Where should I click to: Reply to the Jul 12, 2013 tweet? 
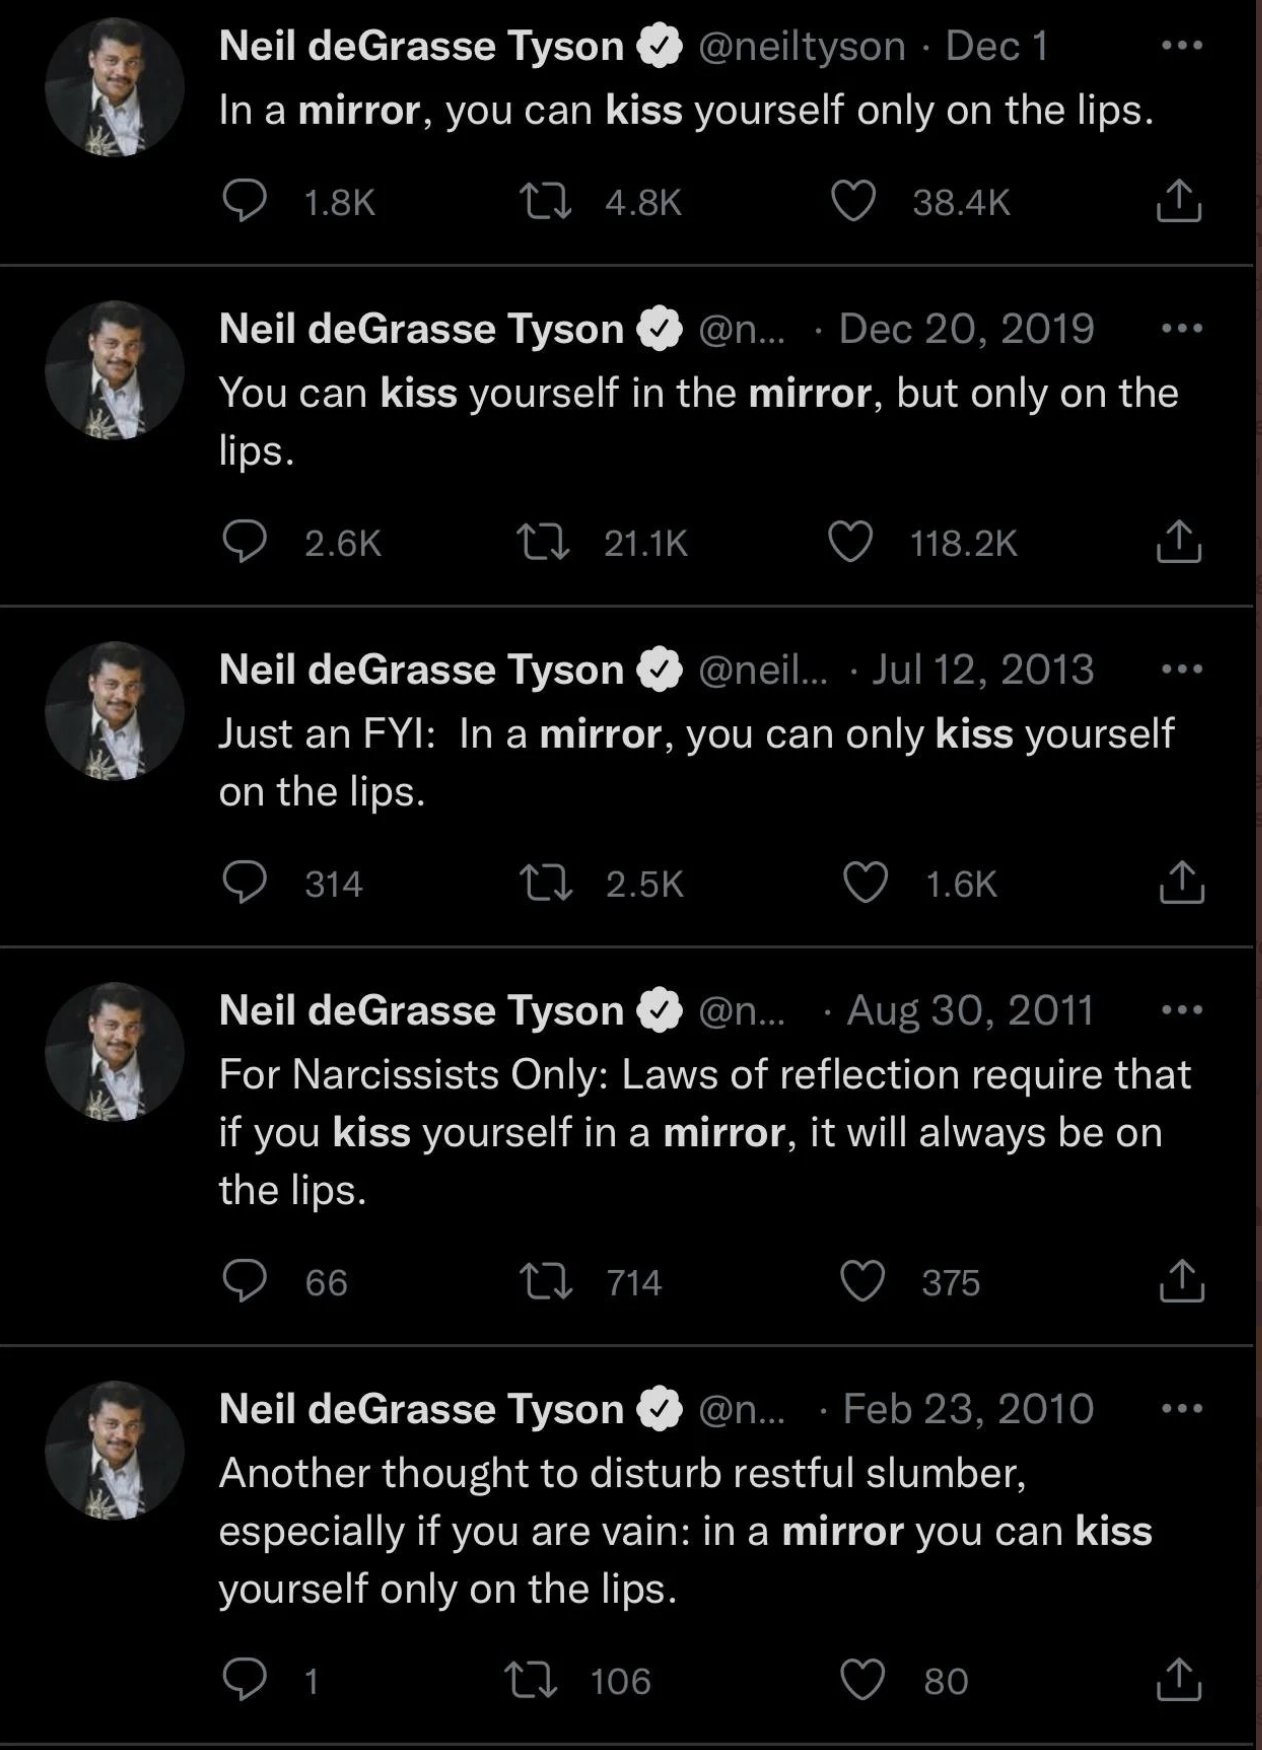coord(244,883)
